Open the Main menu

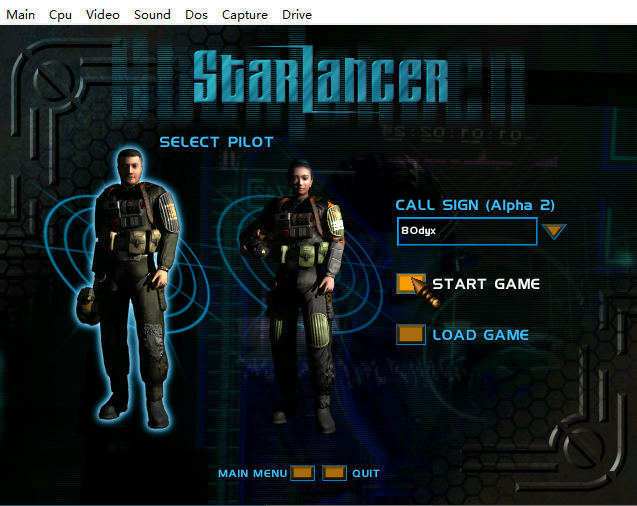click(20, 15)
